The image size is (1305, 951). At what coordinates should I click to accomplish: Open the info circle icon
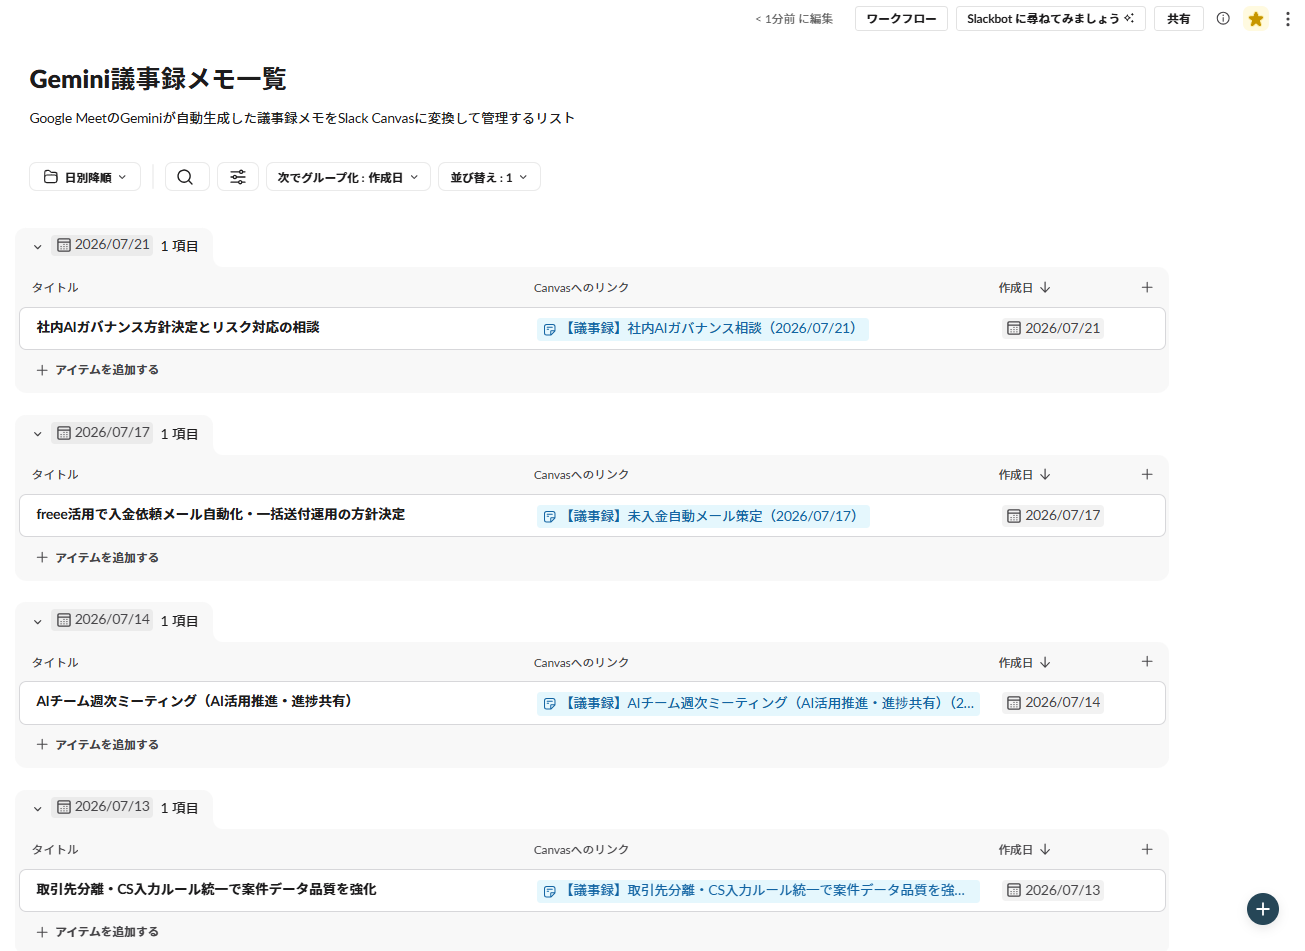pos(1223,18)
